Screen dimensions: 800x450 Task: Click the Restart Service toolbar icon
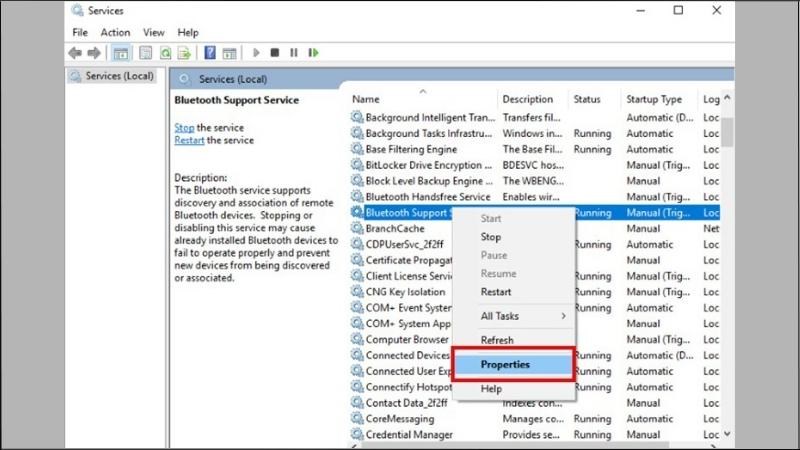pos(313,52)
